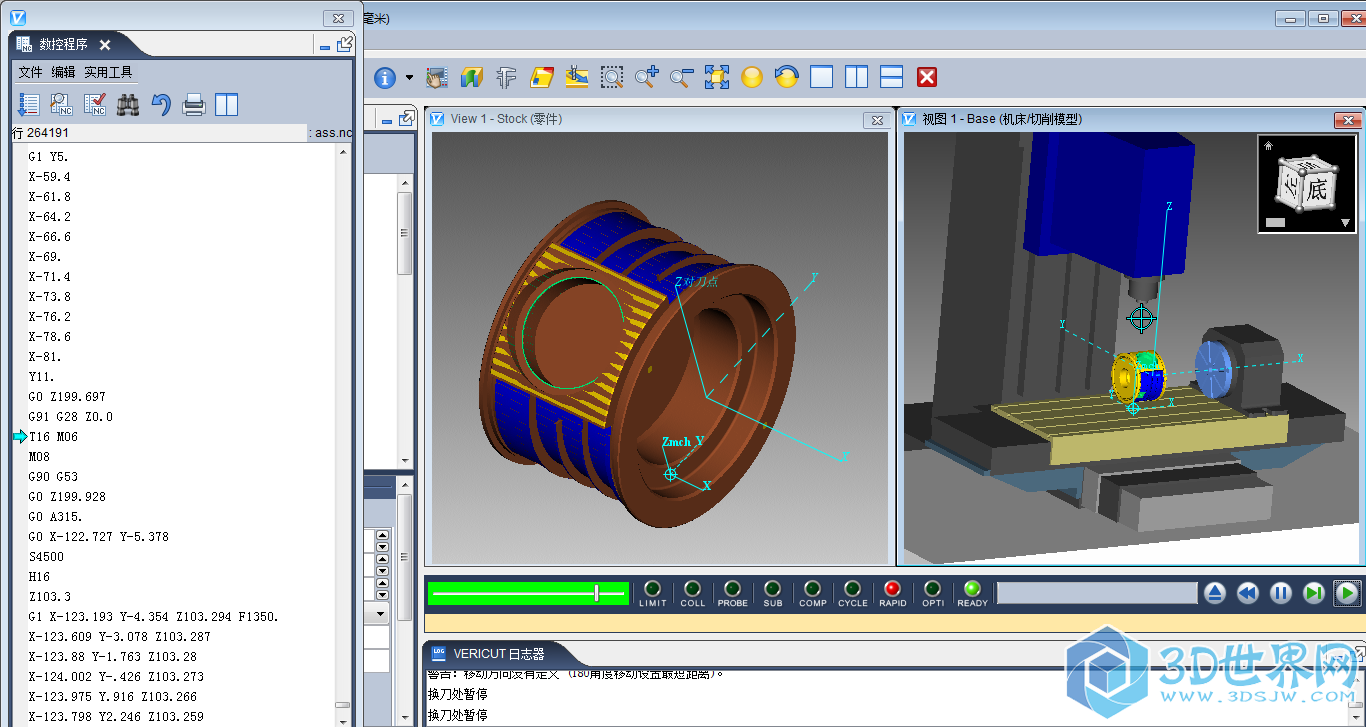Screen dimensions: 1366x727
Task: Select the S4500 line in NC program
Action: [x=46, y=557]
